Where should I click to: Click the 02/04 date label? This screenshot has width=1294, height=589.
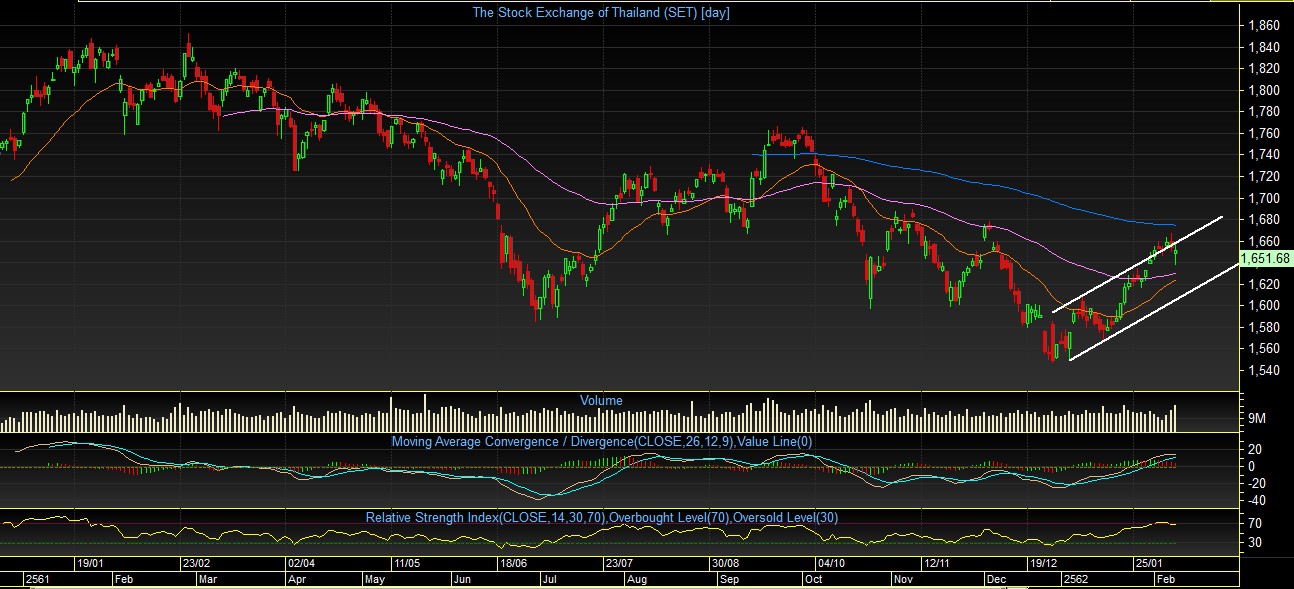[x=301, y=564]
